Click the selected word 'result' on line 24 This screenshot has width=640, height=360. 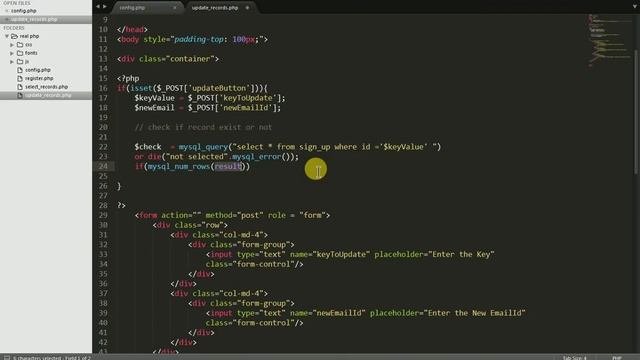click(228, 167)
